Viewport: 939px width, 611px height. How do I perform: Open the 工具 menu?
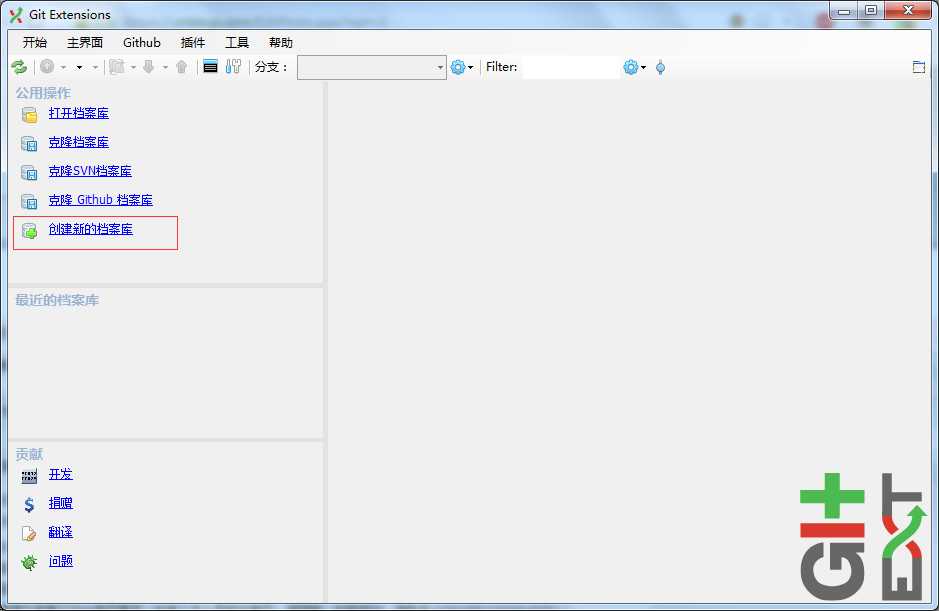[237, 43]
